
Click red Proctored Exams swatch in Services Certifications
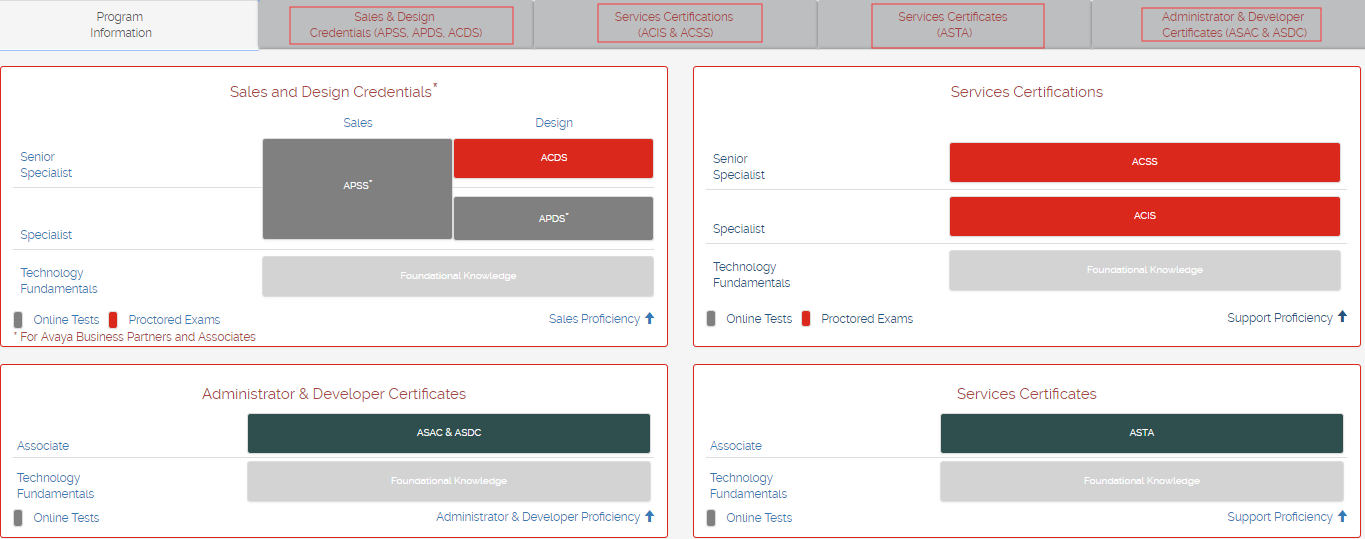click(806, 319)
